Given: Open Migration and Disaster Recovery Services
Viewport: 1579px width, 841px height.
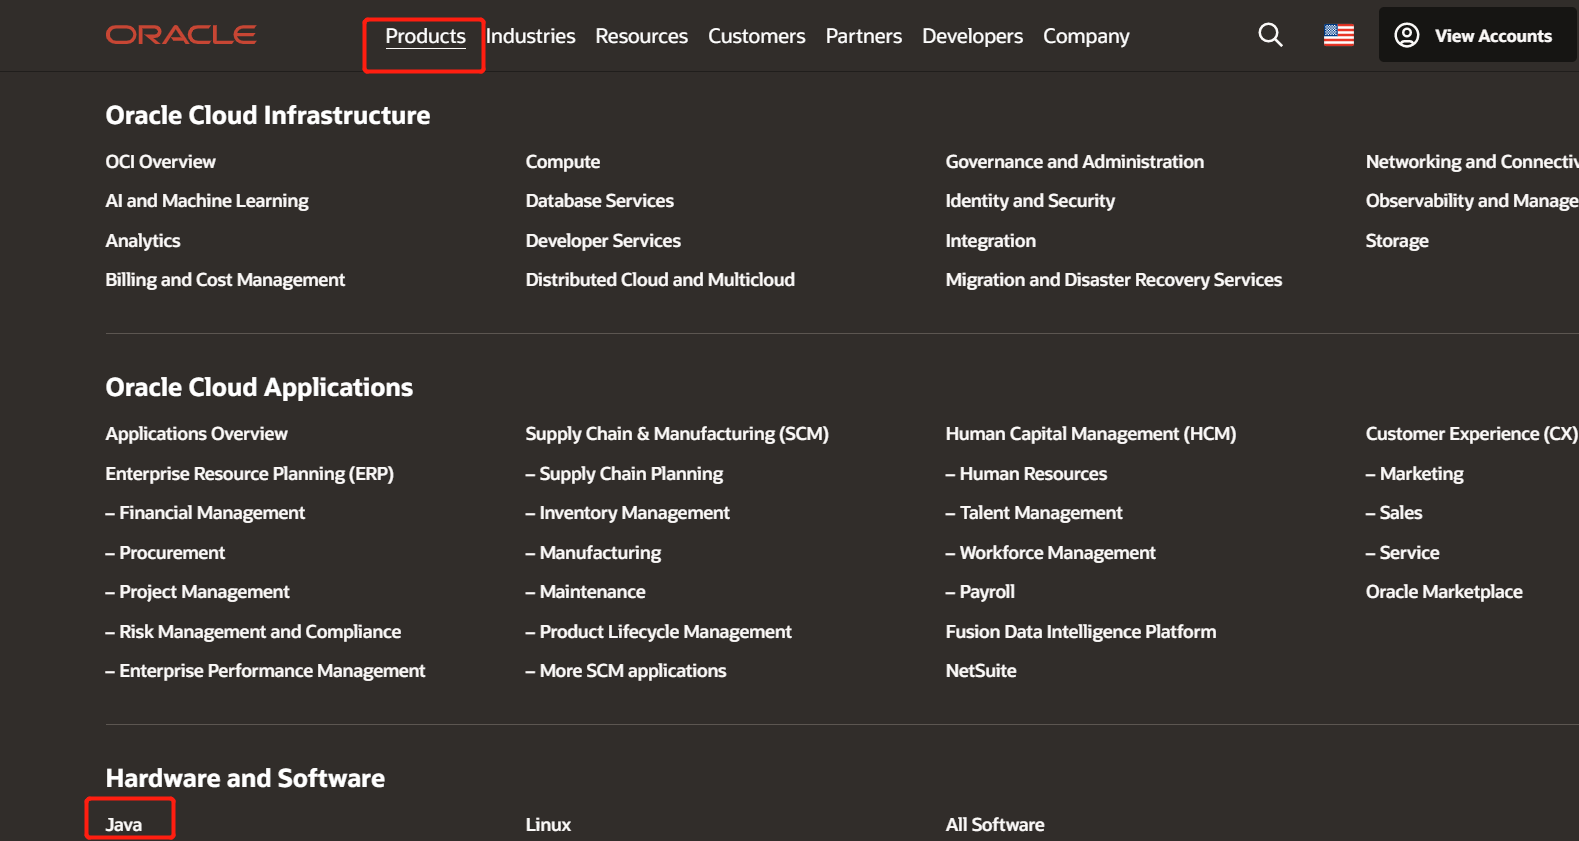Looking at the screenshot, I should [x=1114, y=280].
